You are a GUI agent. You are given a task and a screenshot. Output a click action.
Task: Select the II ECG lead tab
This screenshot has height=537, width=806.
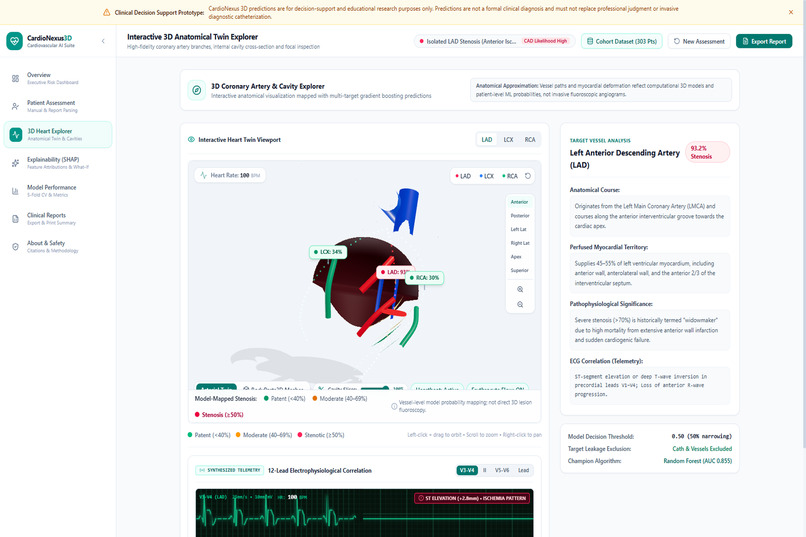pyautogui.click(x=484, y=470)
